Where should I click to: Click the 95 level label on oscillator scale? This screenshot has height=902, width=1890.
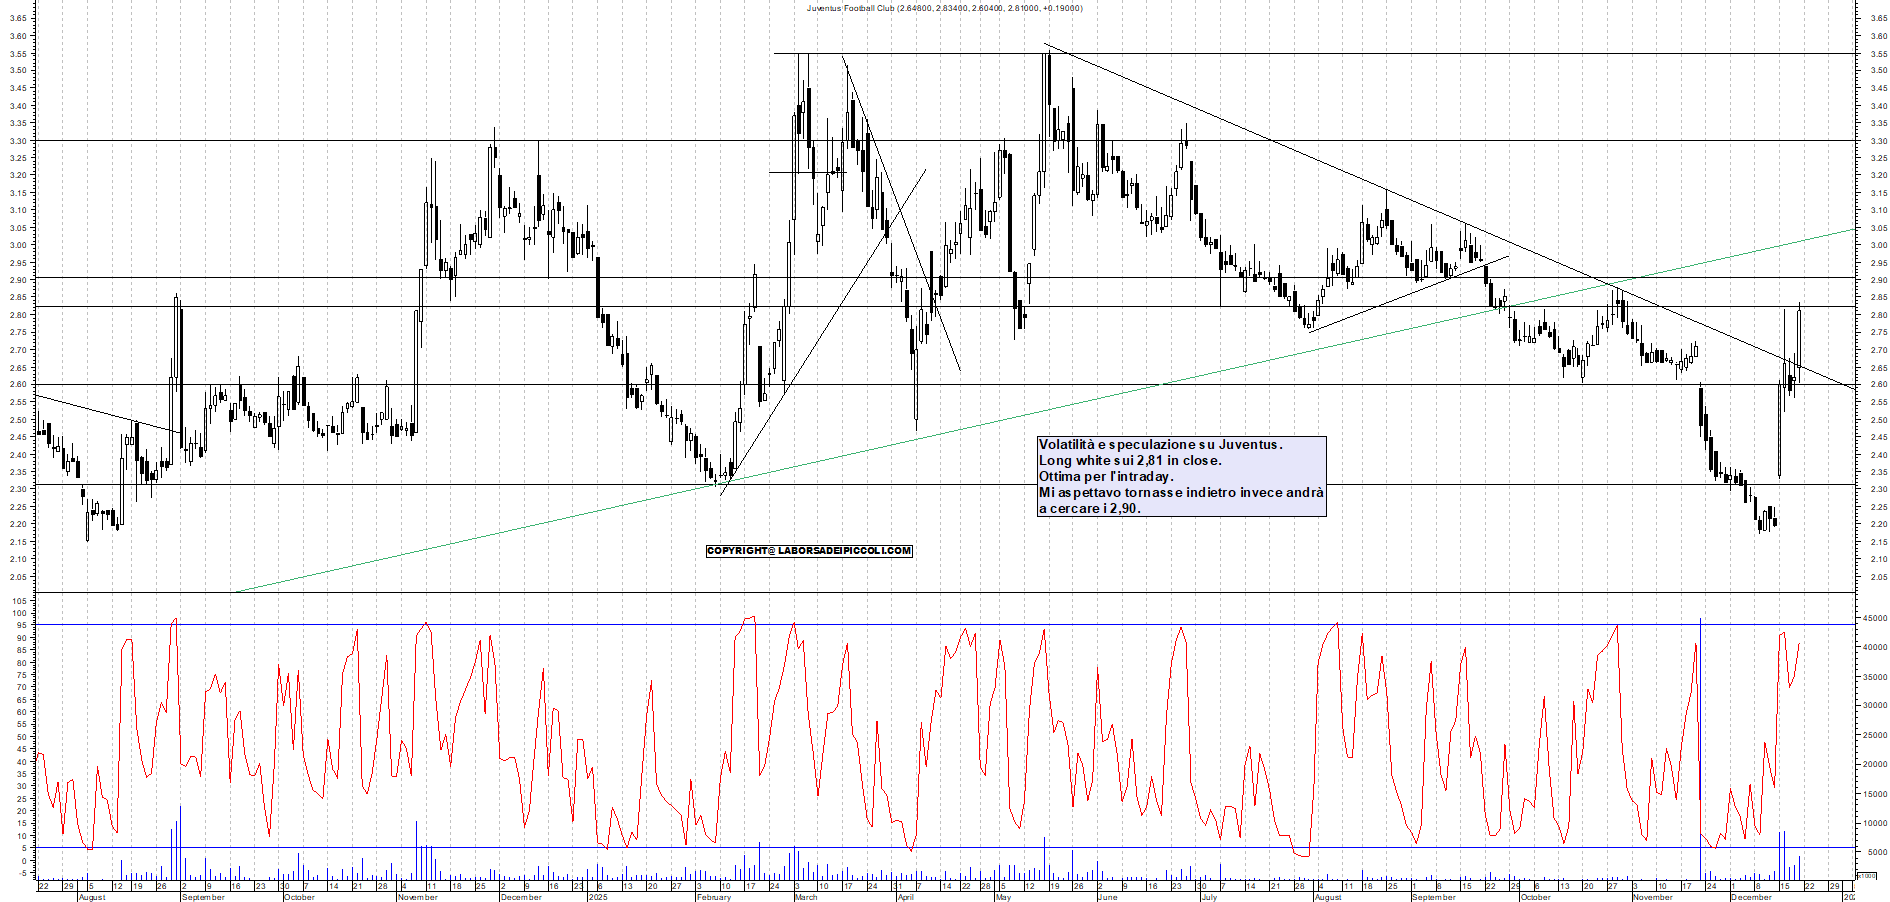(x=20, y=625)
